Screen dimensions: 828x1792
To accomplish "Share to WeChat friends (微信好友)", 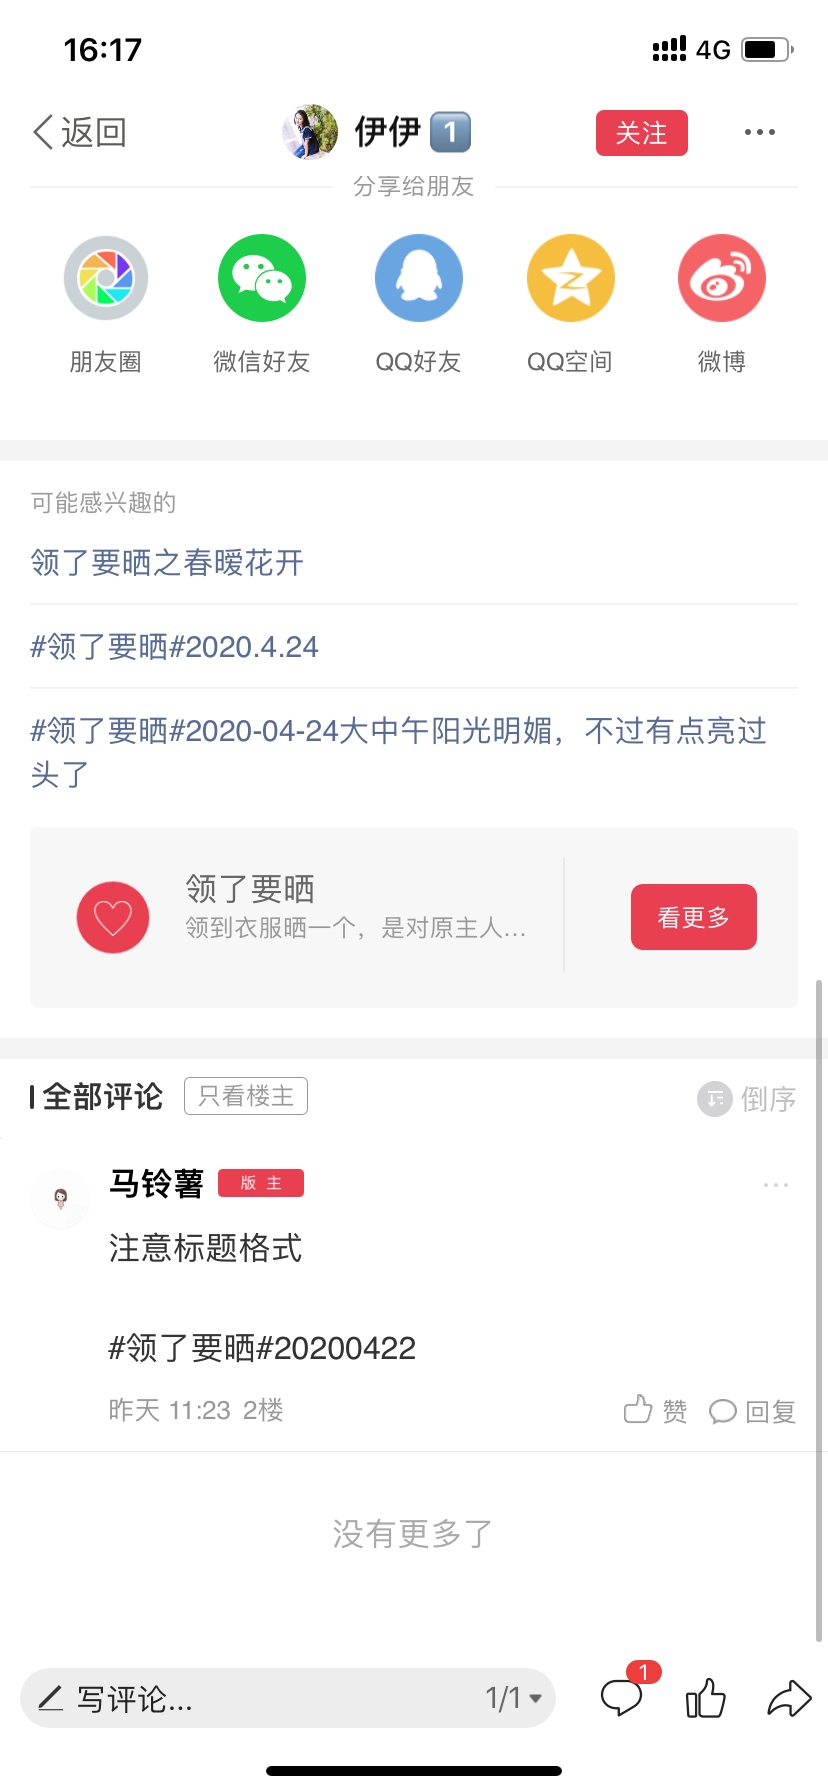I will click(262, 279).
